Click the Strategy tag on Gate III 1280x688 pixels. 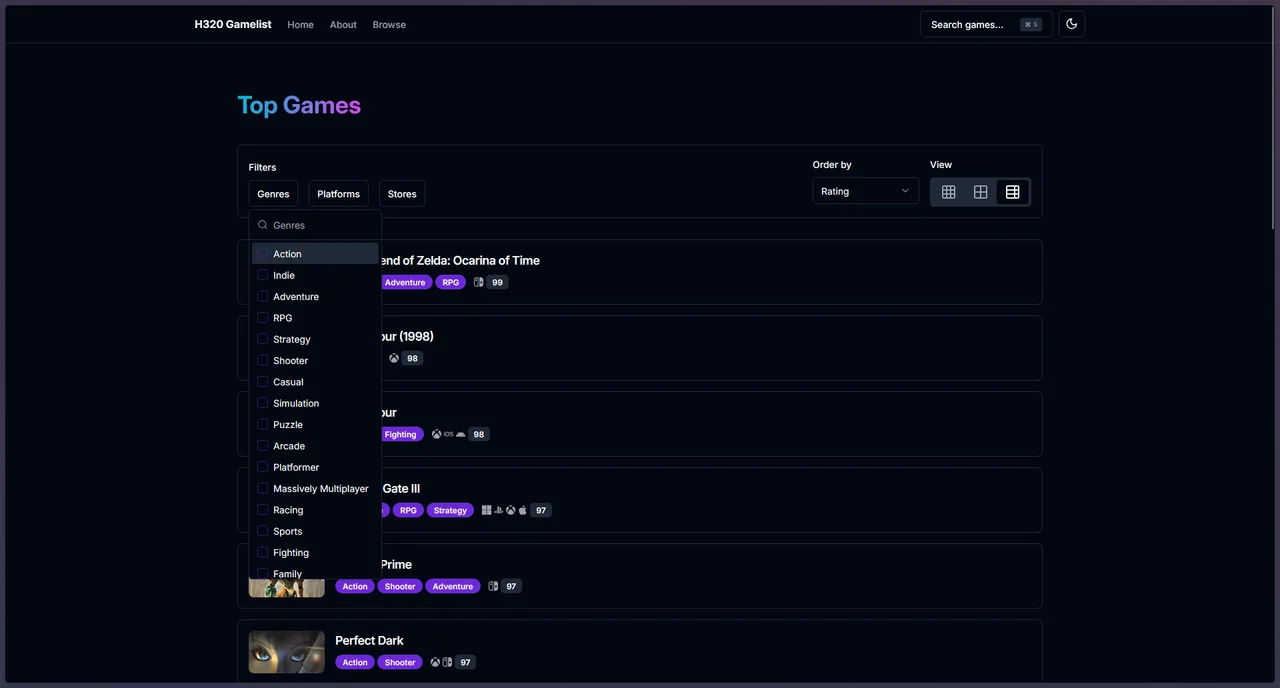[450, 510]
